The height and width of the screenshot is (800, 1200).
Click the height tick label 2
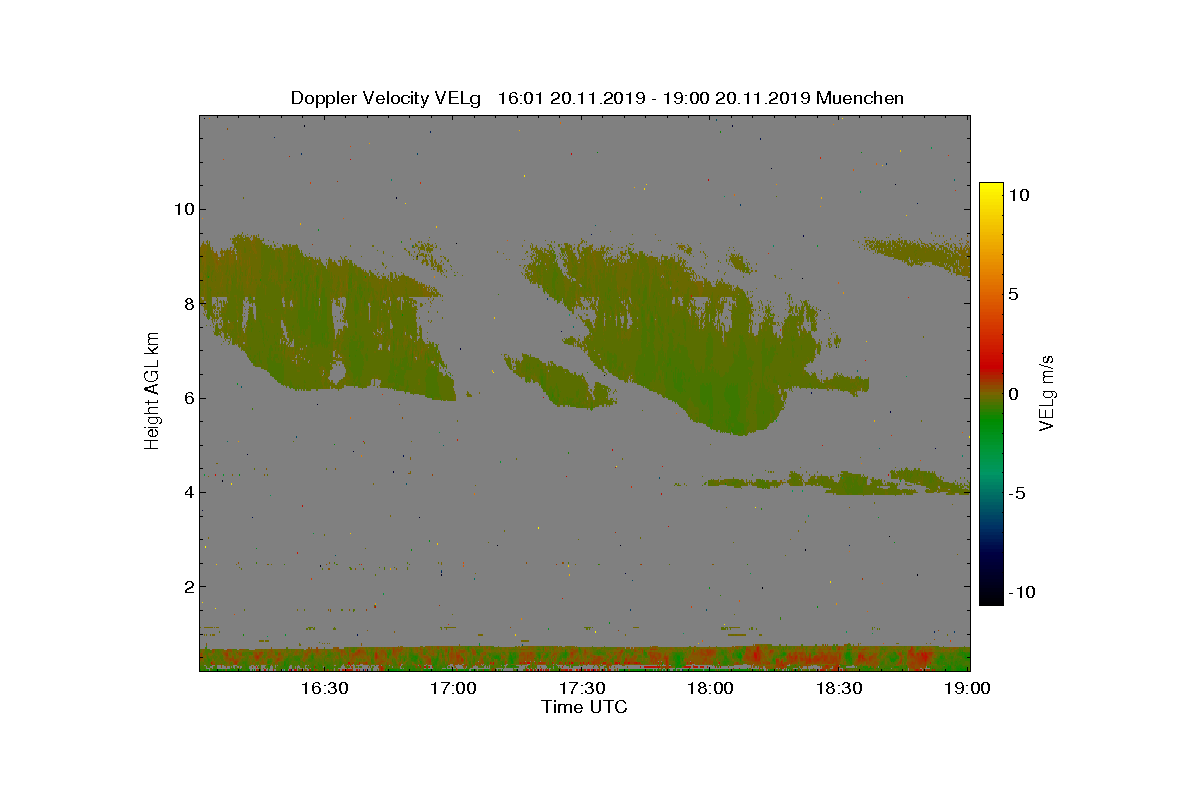(x=187, y=586)
